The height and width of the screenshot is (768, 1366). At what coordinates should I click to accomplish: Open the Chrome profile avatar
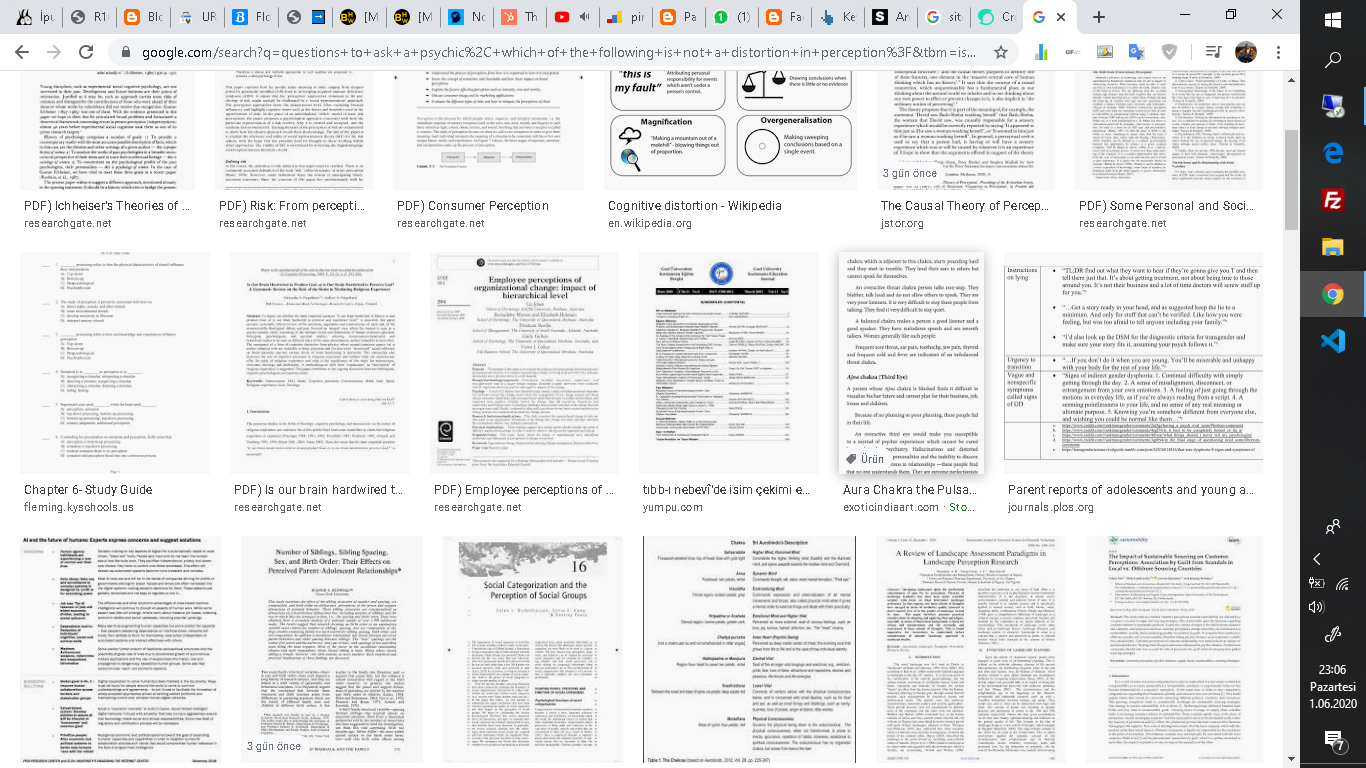[1246, 52]
